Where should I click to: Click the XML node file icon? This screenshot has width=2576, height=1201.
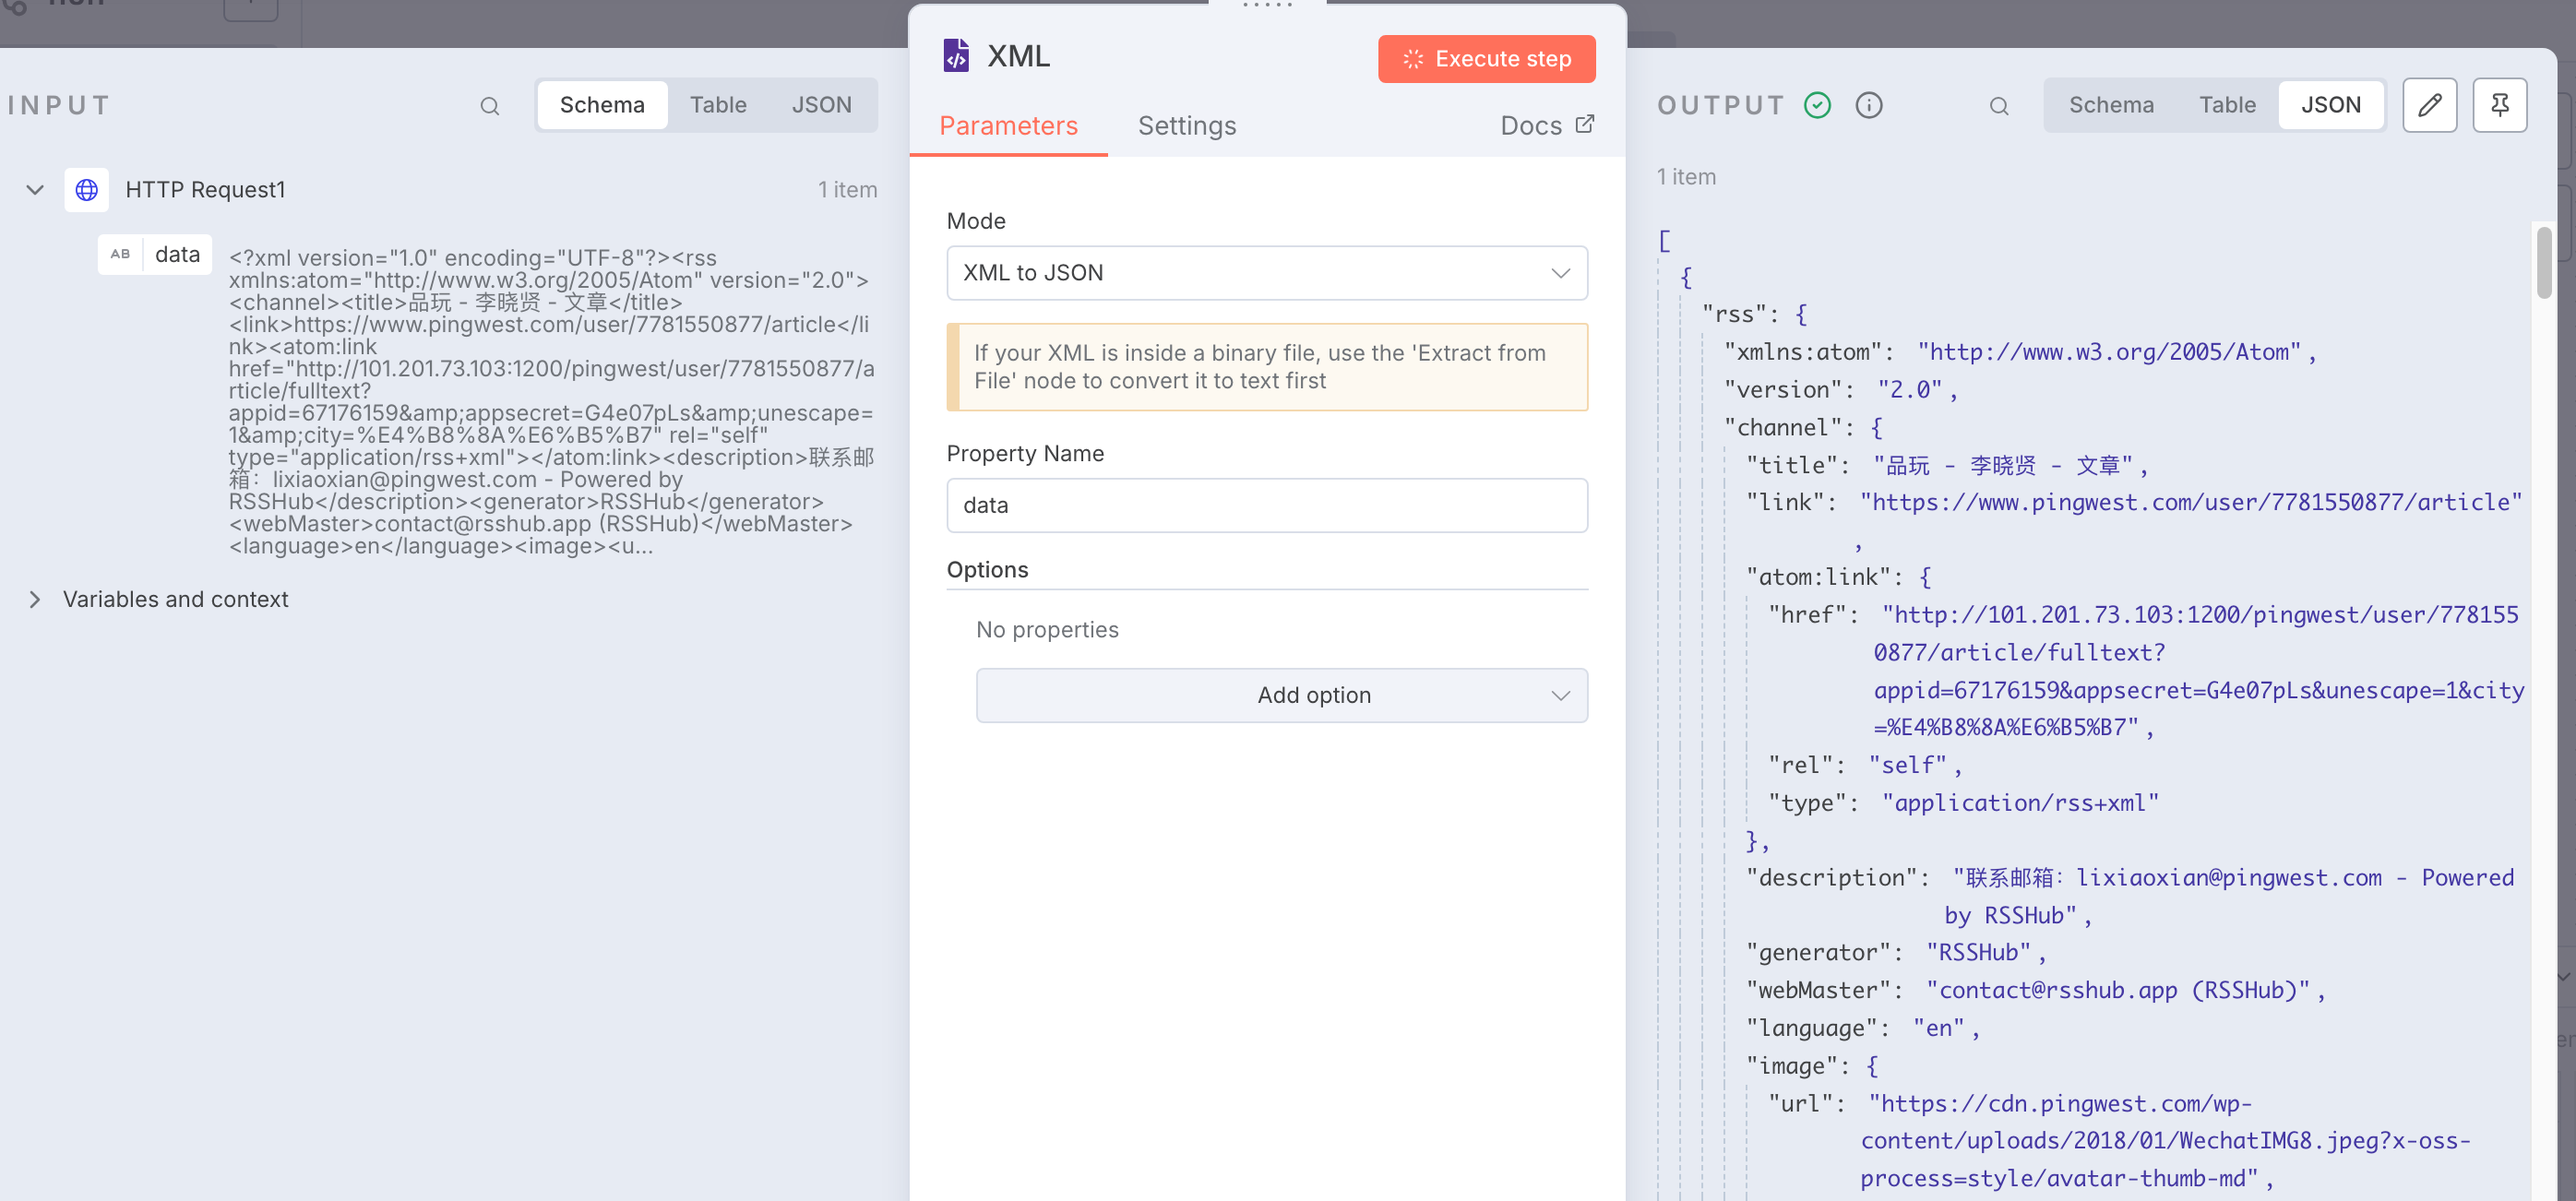coord(956,56)
